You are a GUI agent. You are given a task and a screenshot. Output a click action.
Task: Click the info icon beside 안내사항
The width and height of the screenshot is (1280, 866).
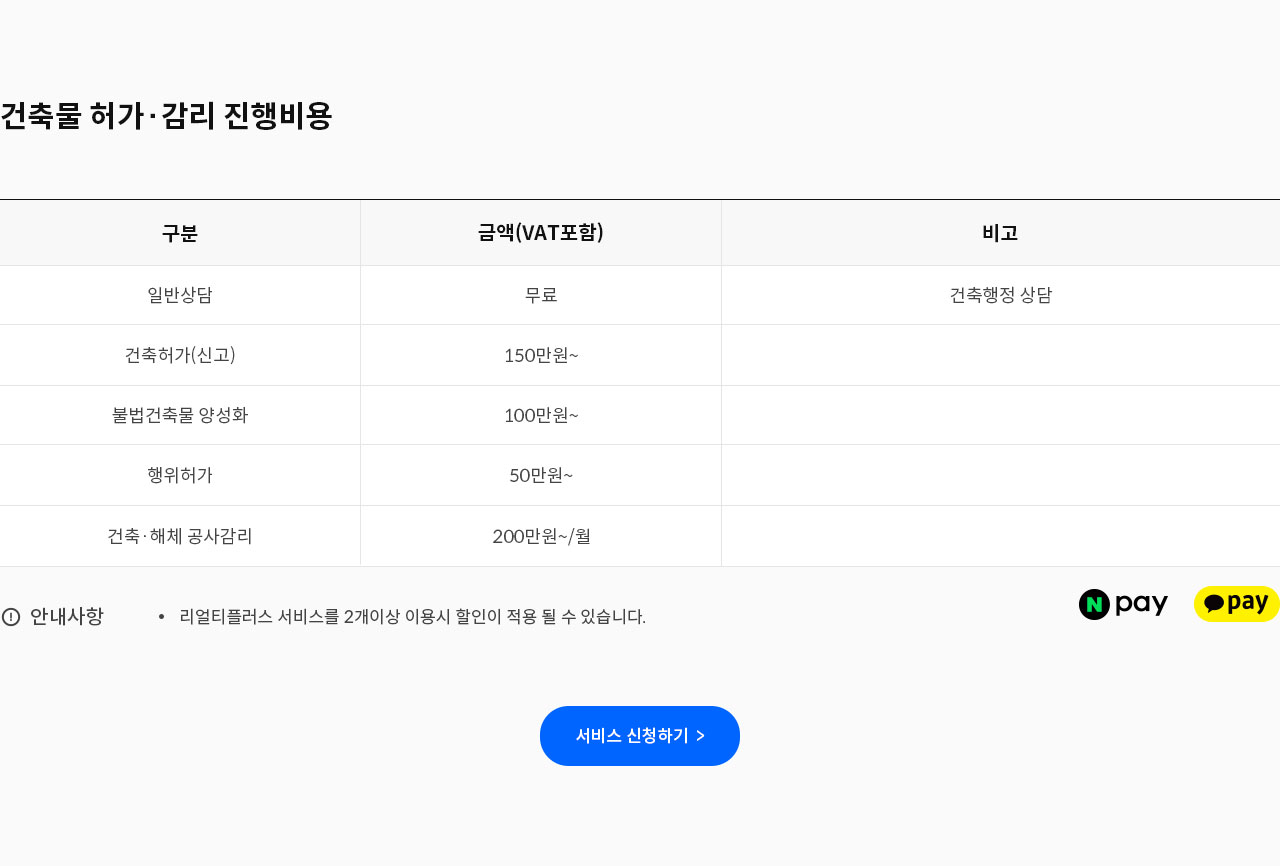pos(11,617)
